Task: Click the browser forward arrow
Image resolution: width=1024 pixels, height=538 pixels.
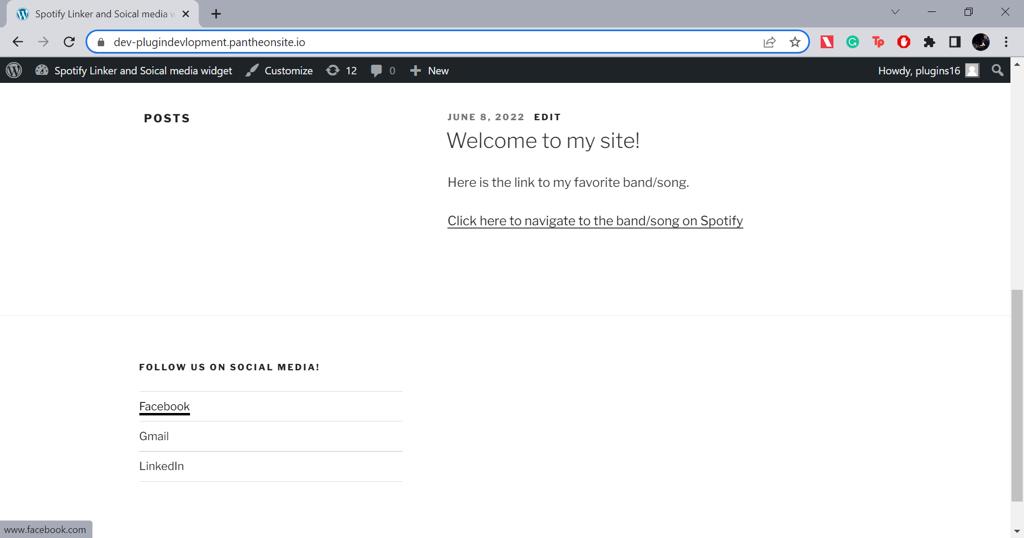Action: (43, 42)
